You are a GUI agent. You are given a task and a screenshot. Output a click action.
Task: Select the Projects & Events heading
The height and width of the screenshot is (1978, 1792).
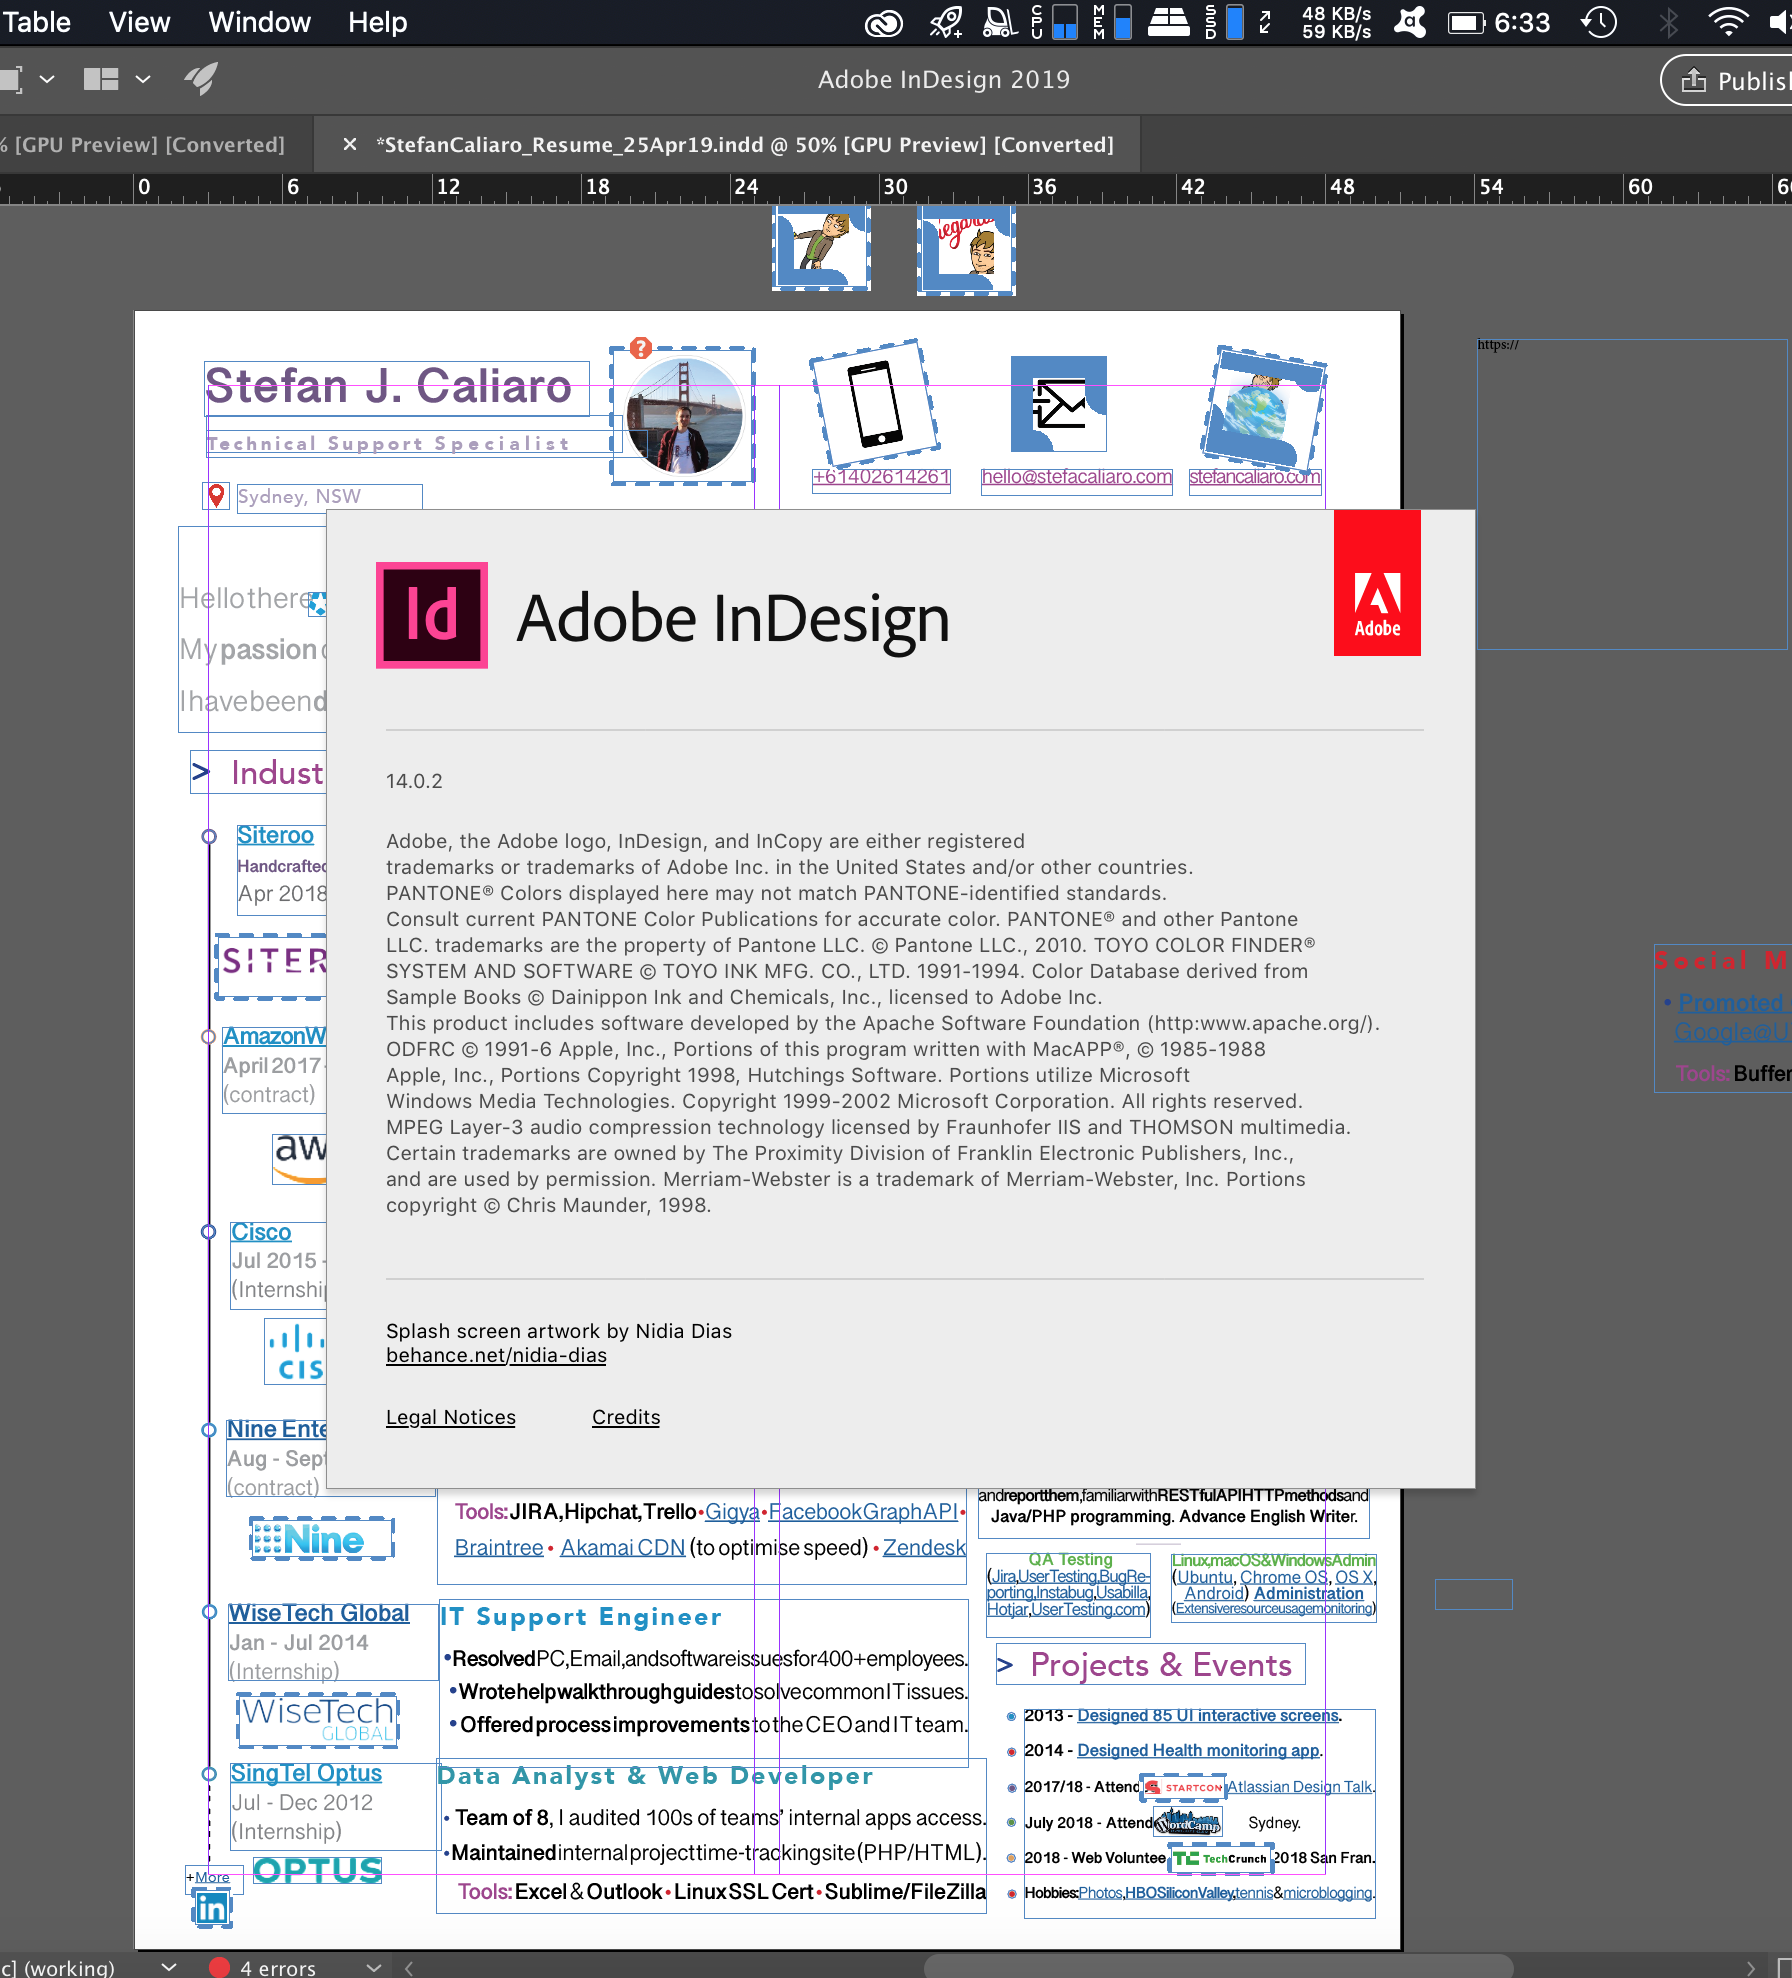pos(1150,1665)
